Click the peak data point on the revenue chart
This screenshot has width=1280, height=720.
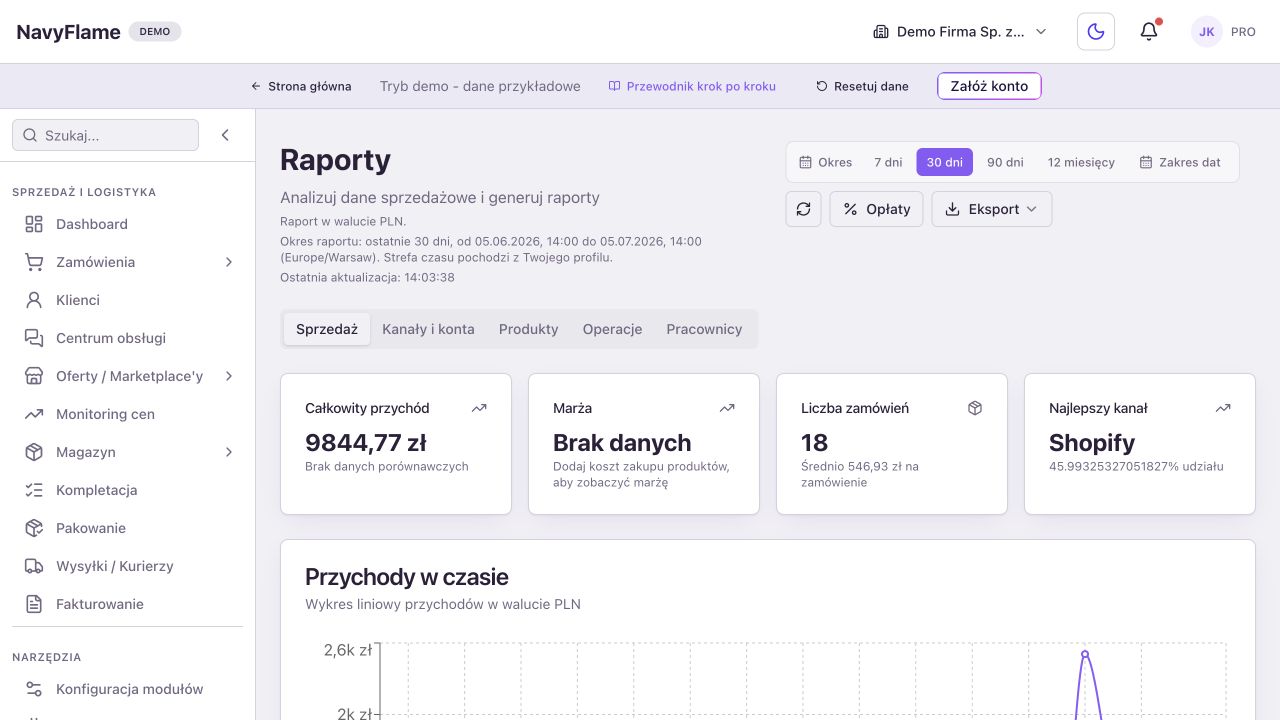click(x=1085, y=654)
